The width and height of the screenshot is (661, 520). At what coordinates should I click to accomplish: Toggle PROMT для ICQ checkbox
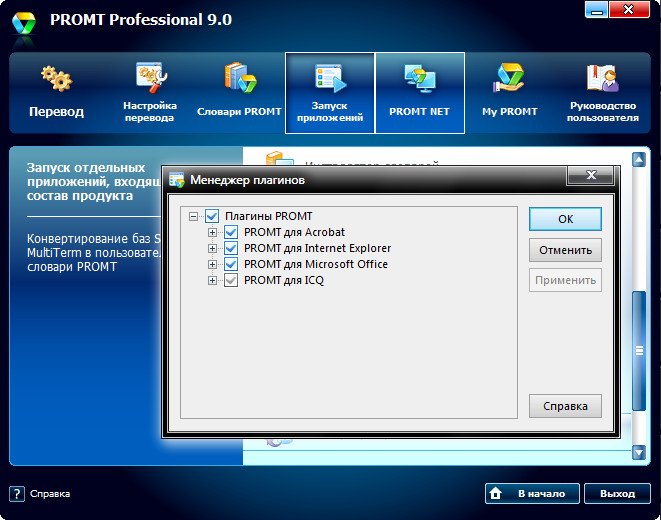pos(231,280)
